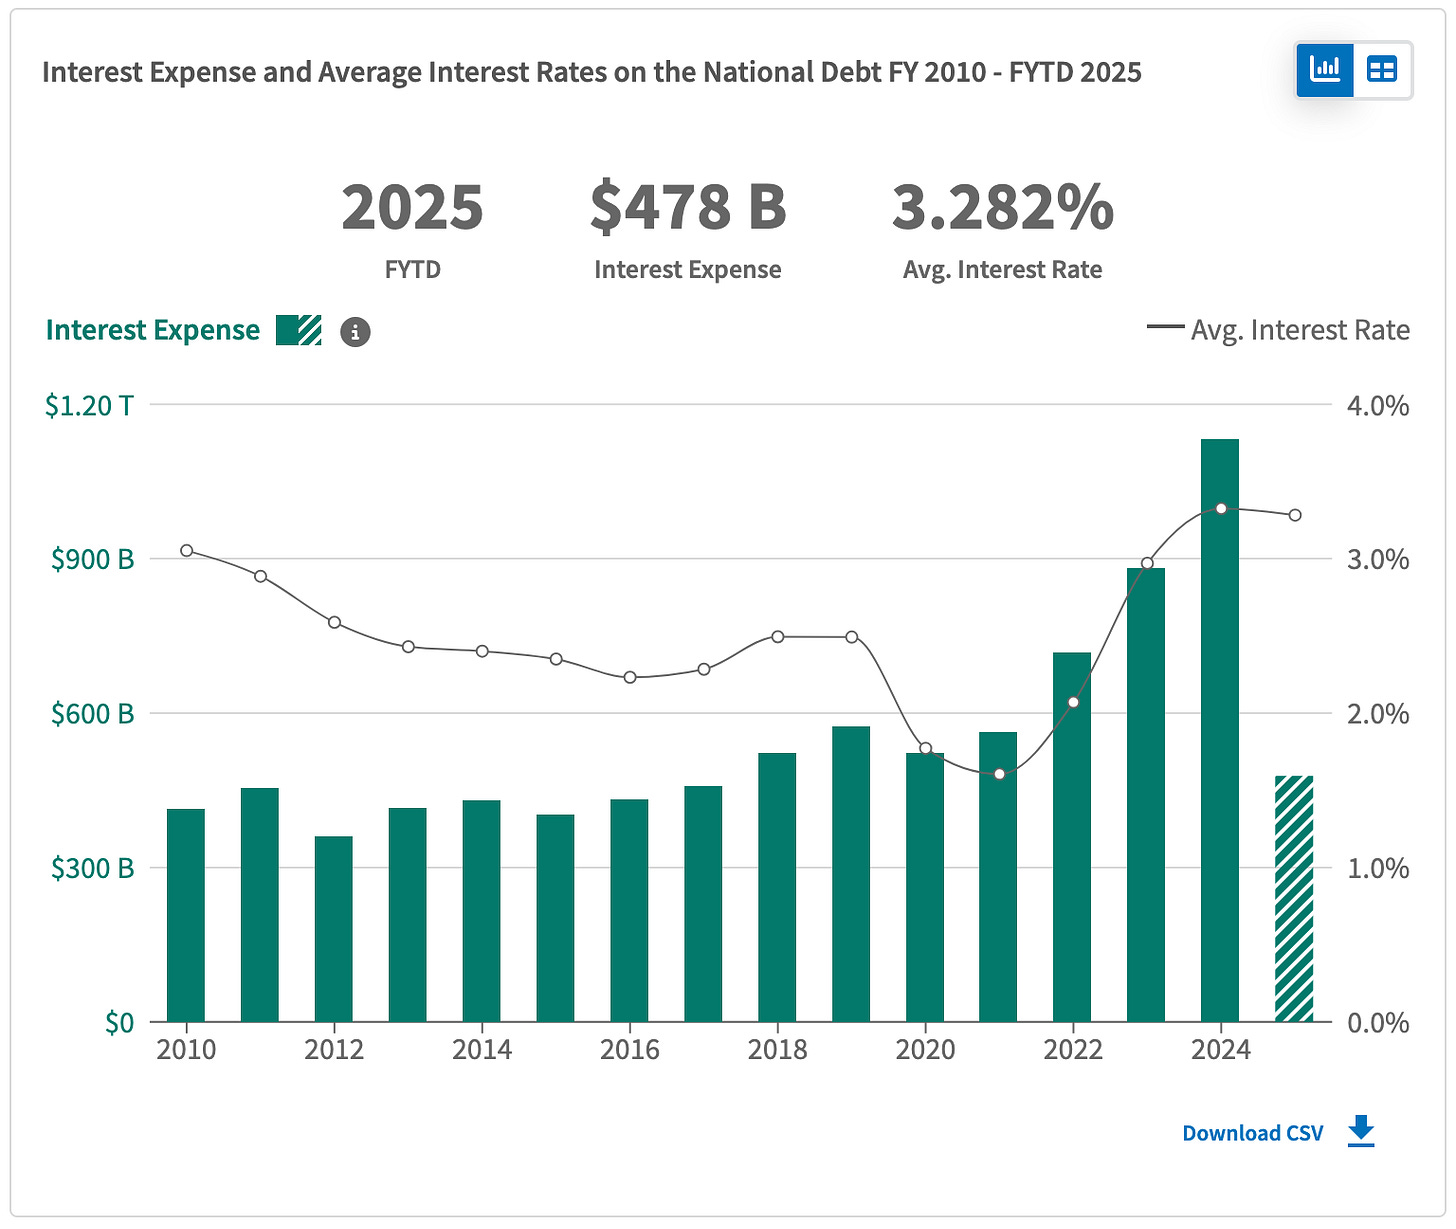Click the 2025 average rate data point

coord(1295,515)
